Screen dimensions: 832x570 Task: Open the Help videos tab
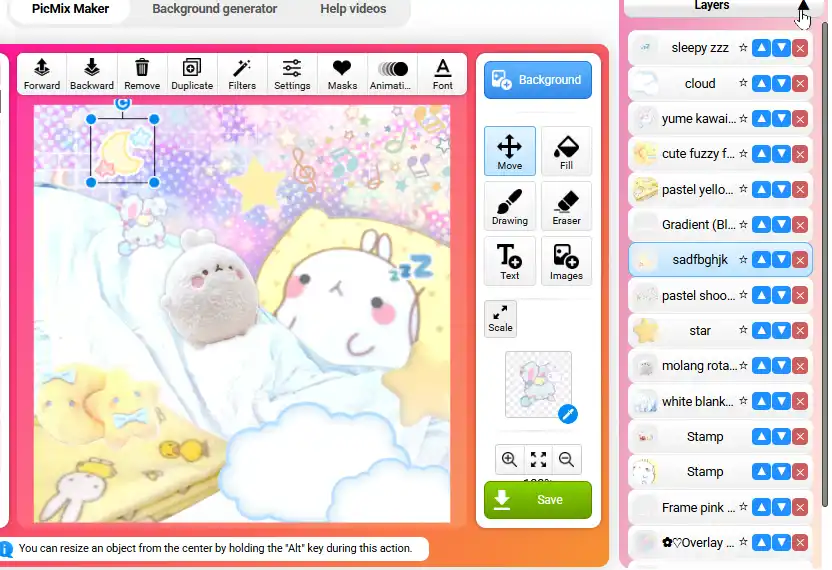353,8
